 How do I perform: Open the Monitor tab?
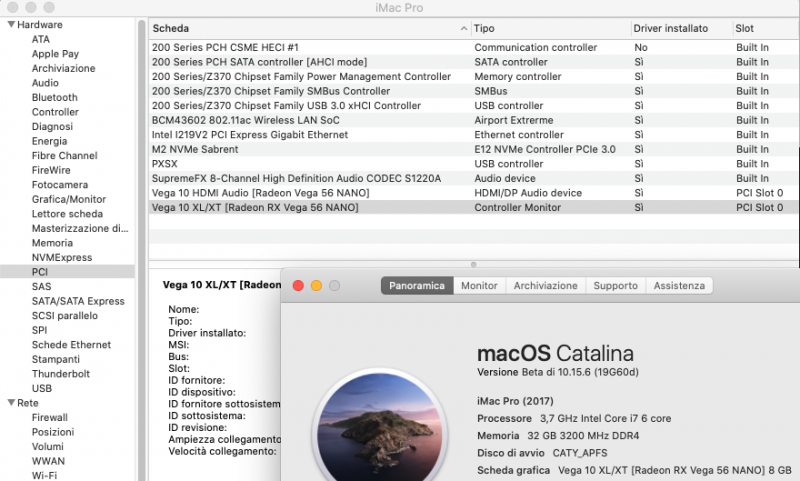pos(479,286)
